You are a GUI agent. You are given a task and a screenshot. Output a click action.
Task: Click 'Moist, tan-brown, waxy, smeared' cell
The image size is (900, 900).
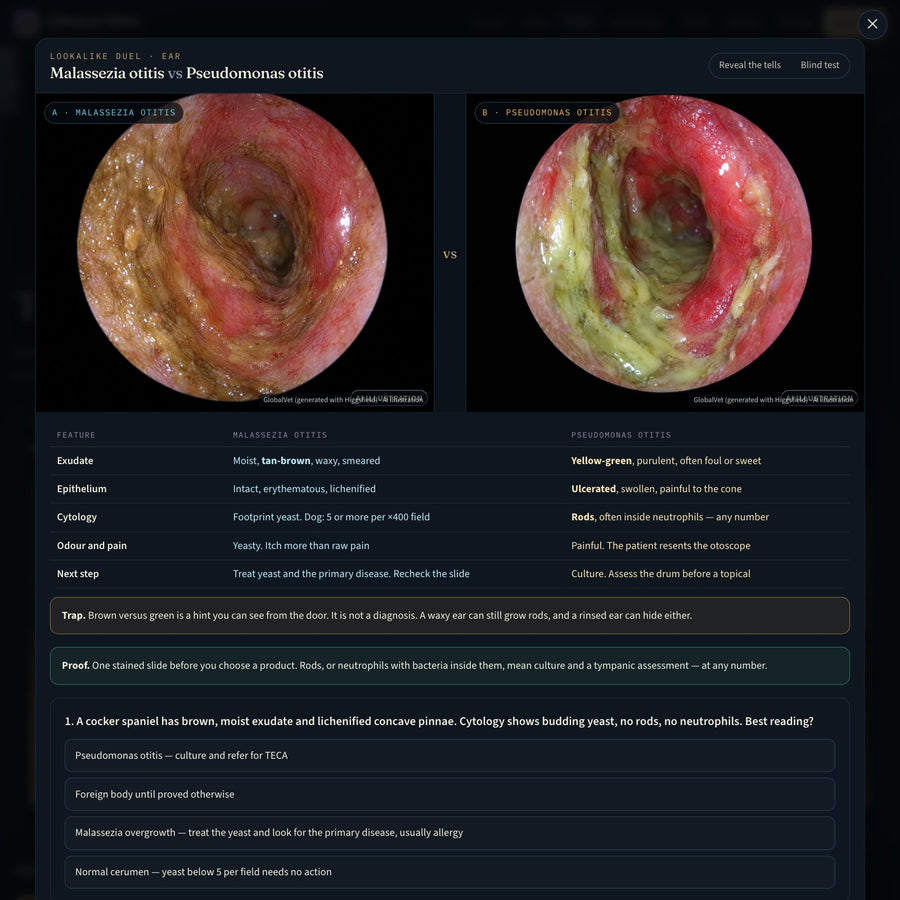(x=307, y=461)
